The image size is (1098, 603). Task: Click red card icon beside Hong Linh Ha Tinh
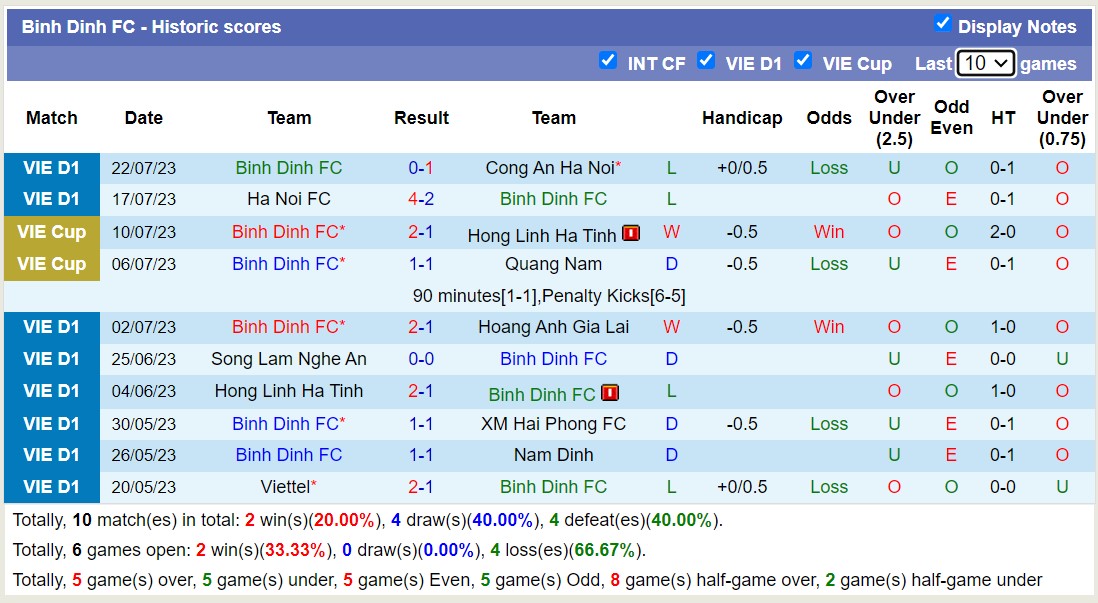click(x=631, y=233)
